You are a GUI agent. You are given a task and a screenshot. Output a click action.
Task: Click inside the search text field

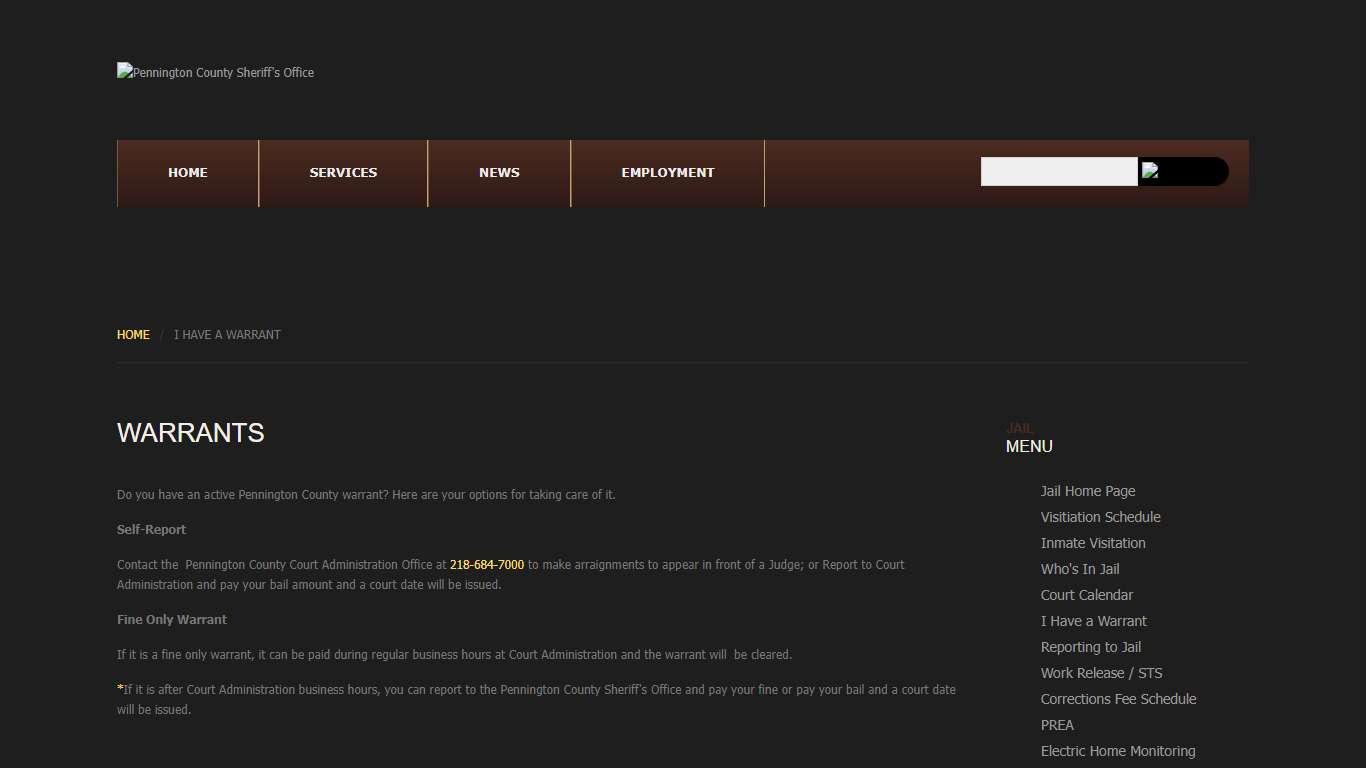point(1058,171)
